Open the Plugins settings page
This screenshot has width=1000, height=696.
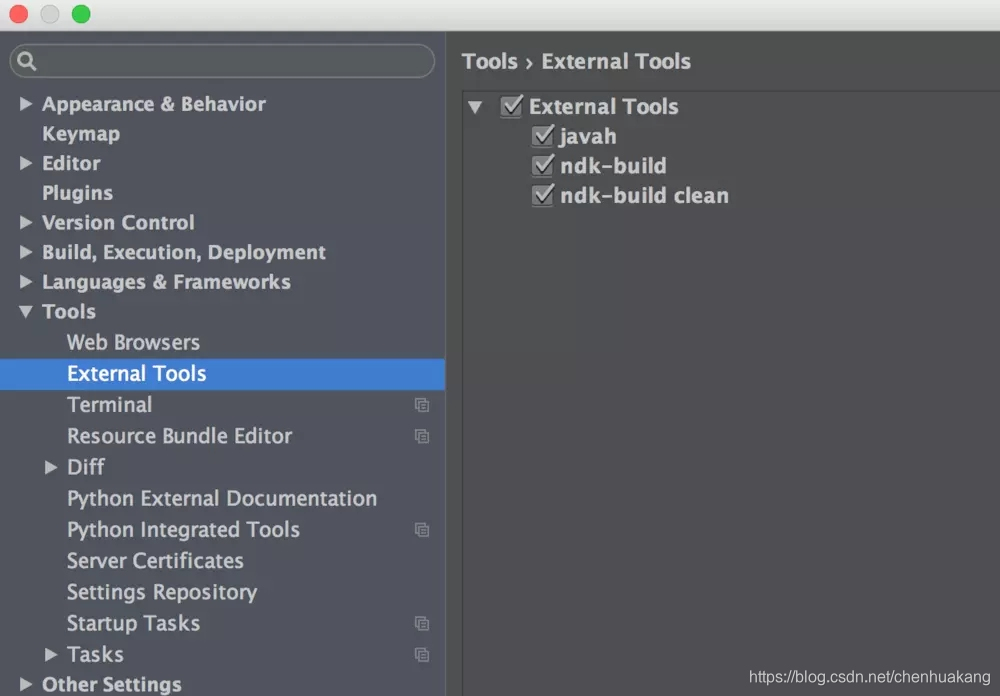77,193
